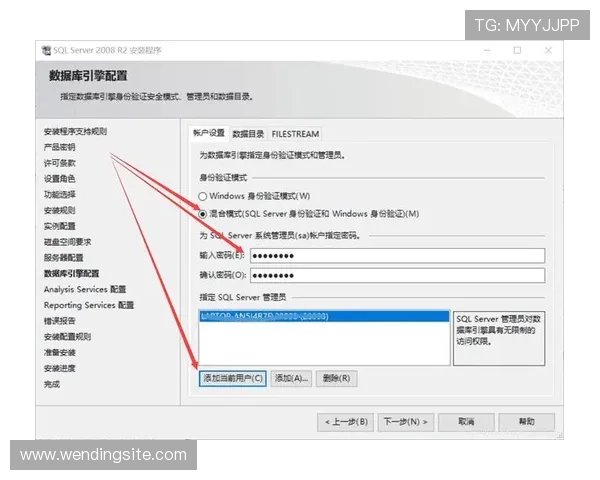Click 产品密钥 step in sidebar
600x480 pixels.
59,147
